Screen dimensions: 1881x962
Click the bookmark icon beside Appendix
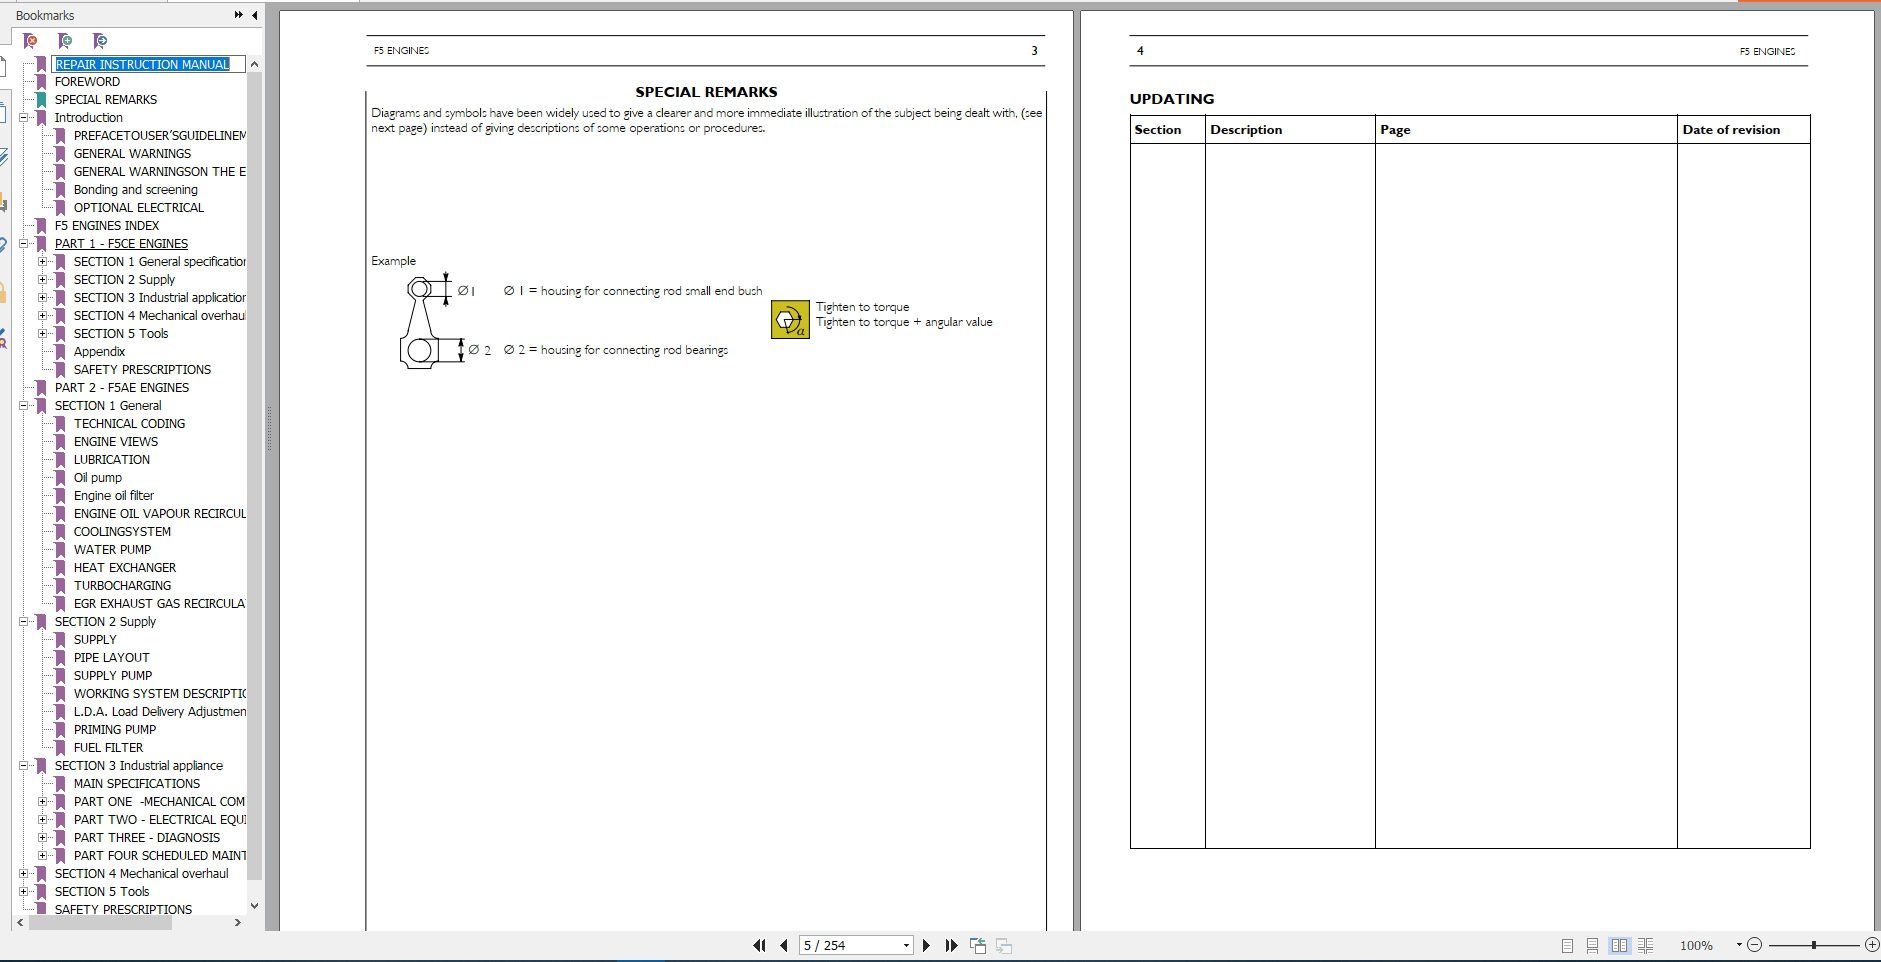point(61,352)
